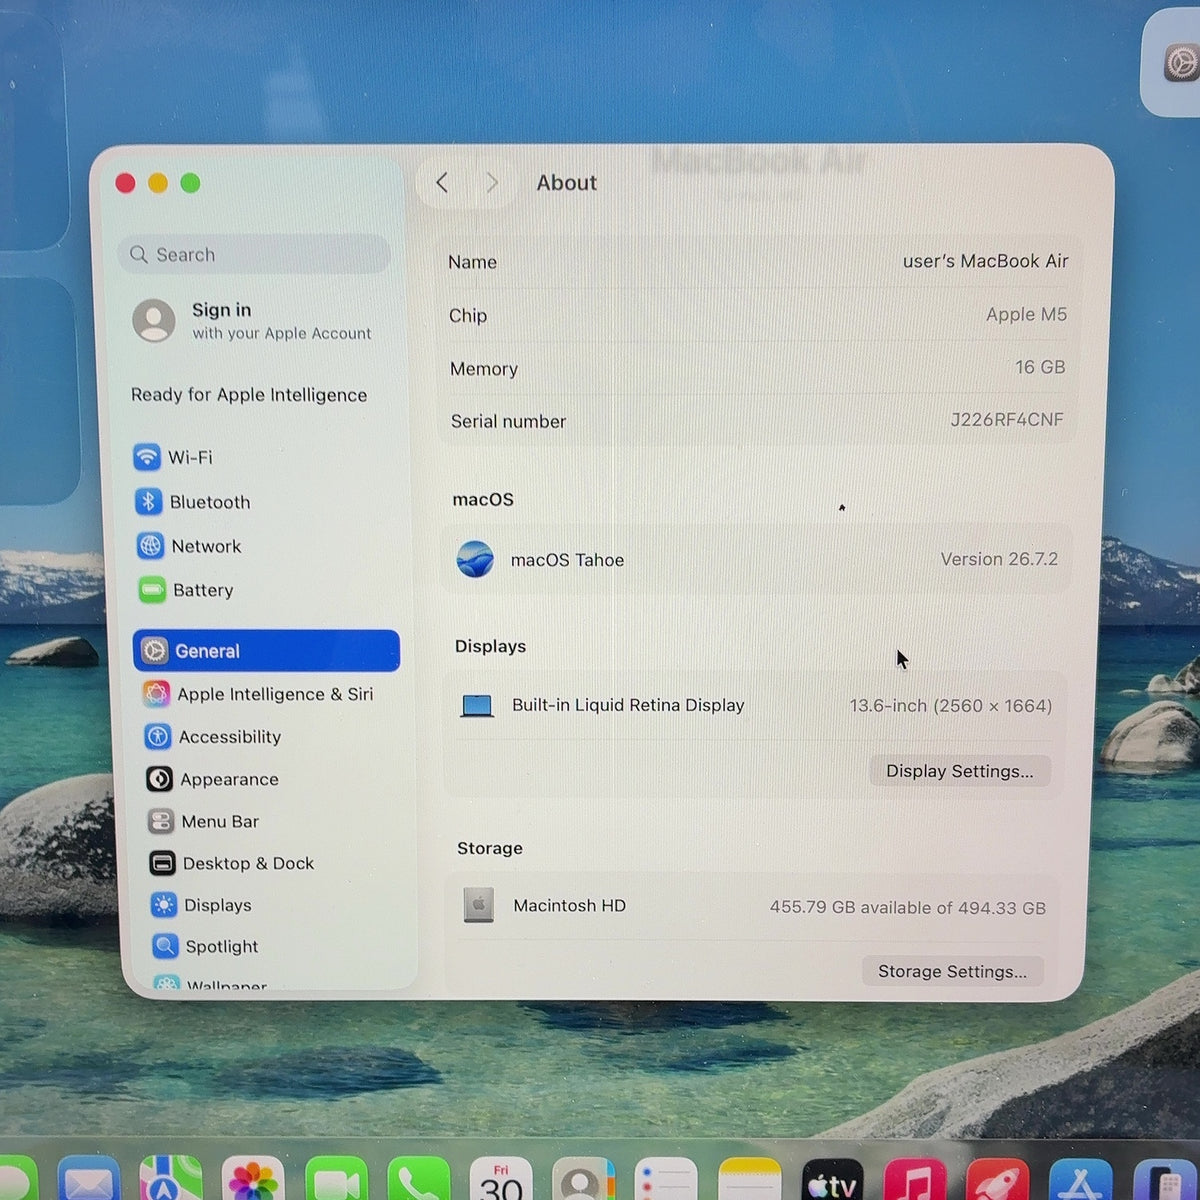The width and height of the screenshot is (1200, 1200).
Task: Click the macOS Tahoe icon
Action: 475,559
